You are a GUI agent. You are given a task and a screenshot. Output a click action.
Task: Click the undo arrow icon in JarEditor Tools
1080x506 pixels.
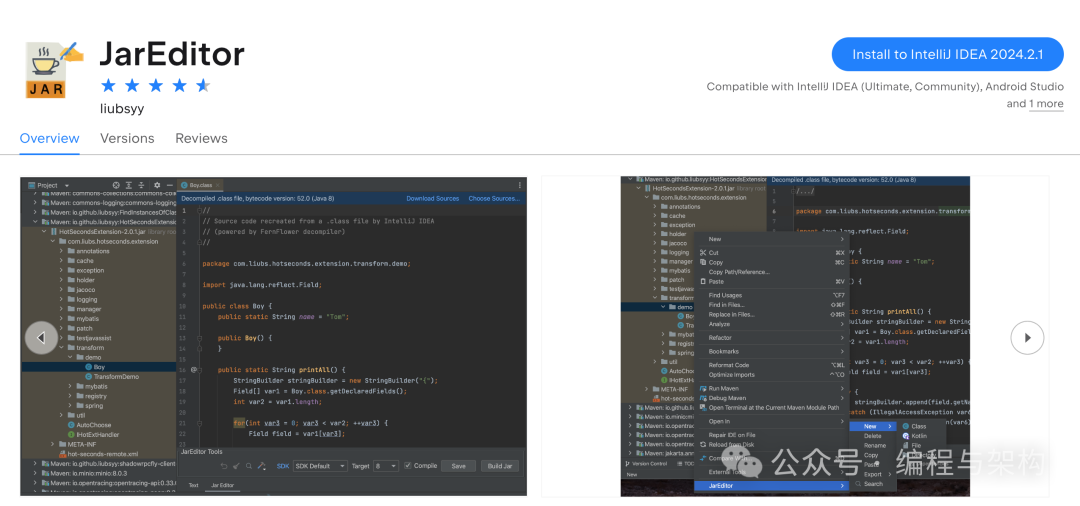(x=224, y=466)
